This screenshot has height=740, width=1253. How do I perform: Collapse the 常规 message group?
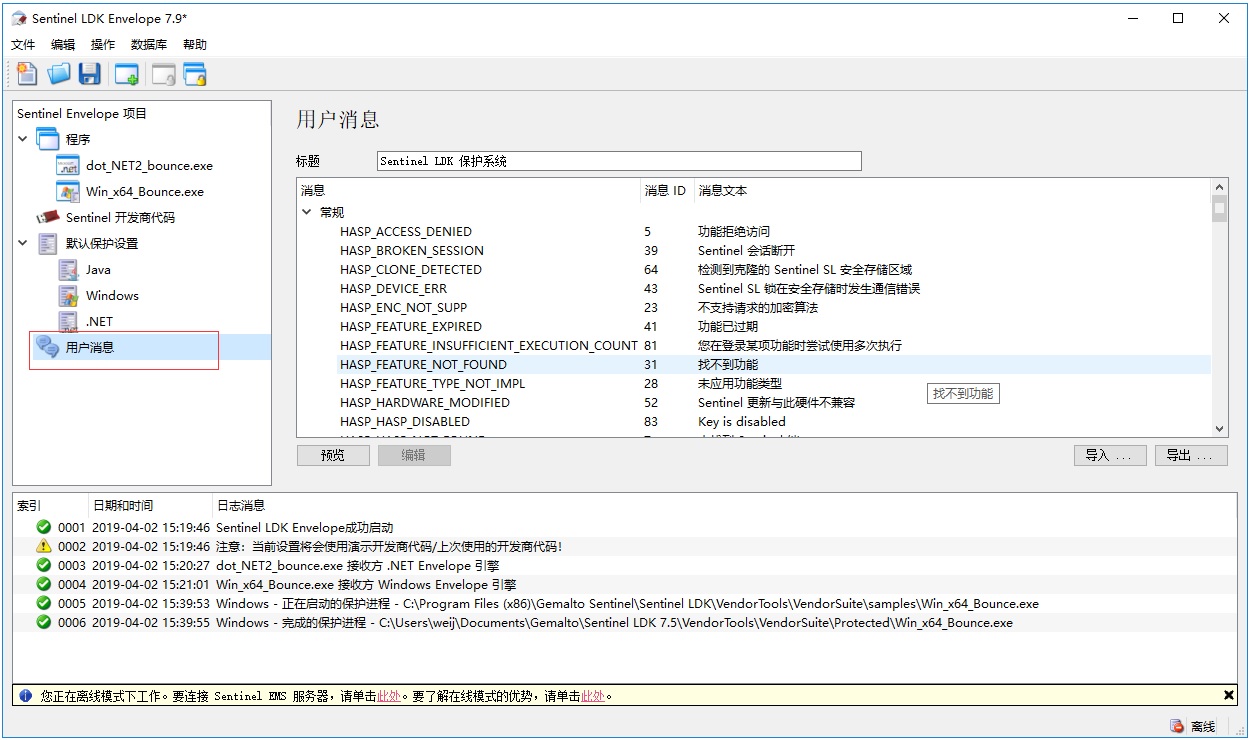pos(307,212)
